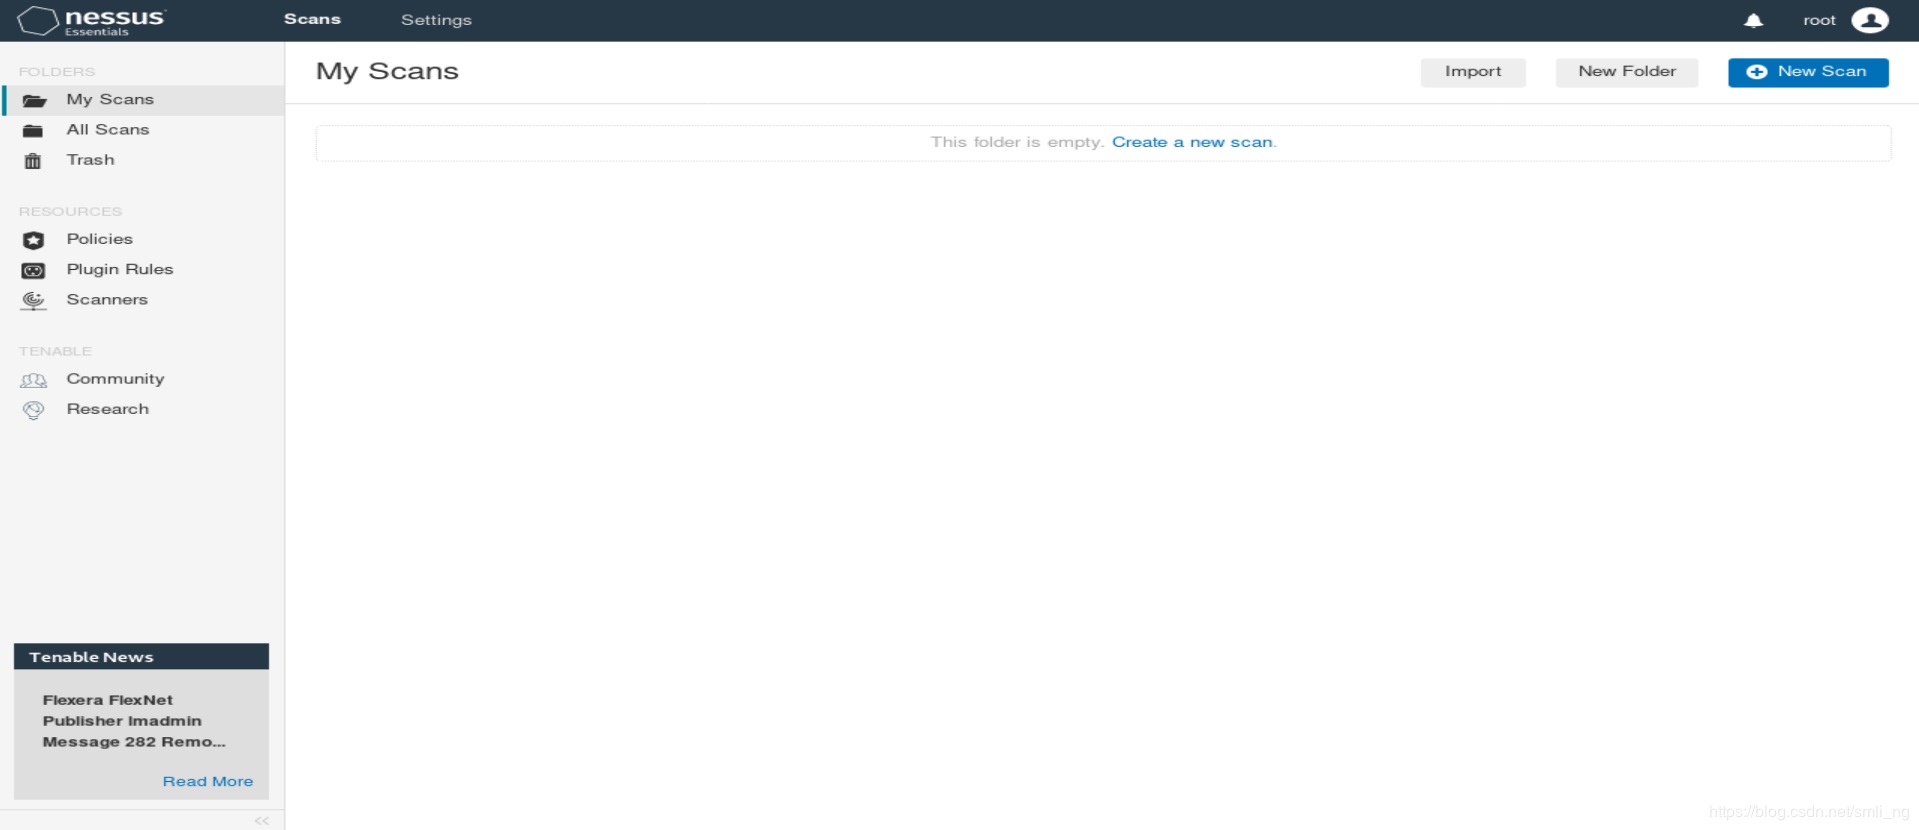The image size is (1919, 830).
Task: Open the Settings top tab
Action: 436,20
